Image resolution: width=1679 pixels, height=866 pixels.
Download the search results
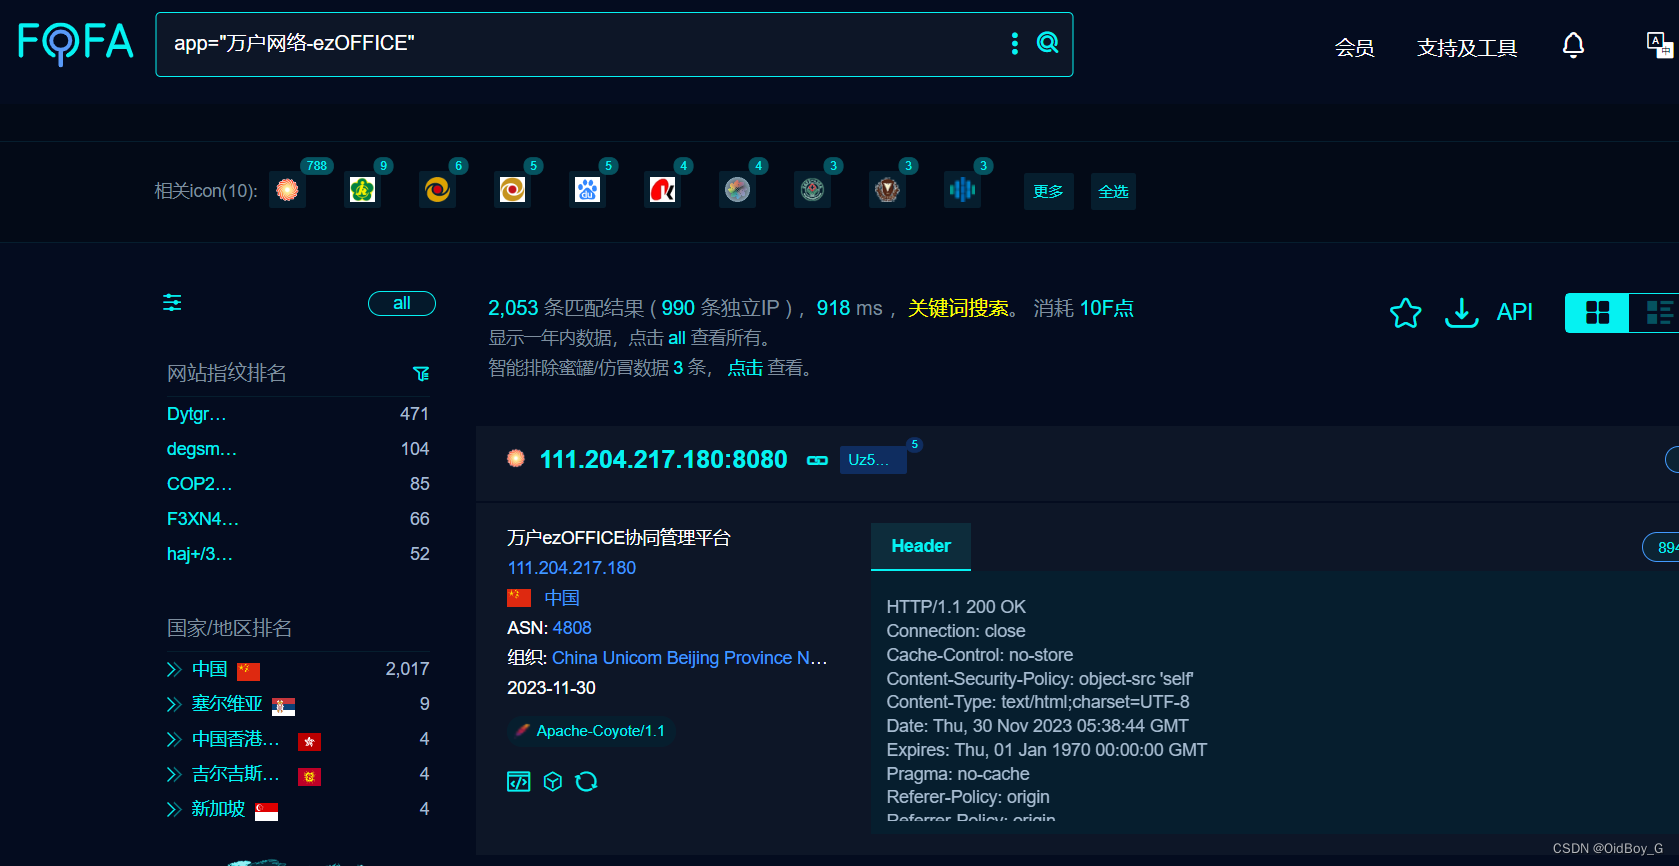1461,313
